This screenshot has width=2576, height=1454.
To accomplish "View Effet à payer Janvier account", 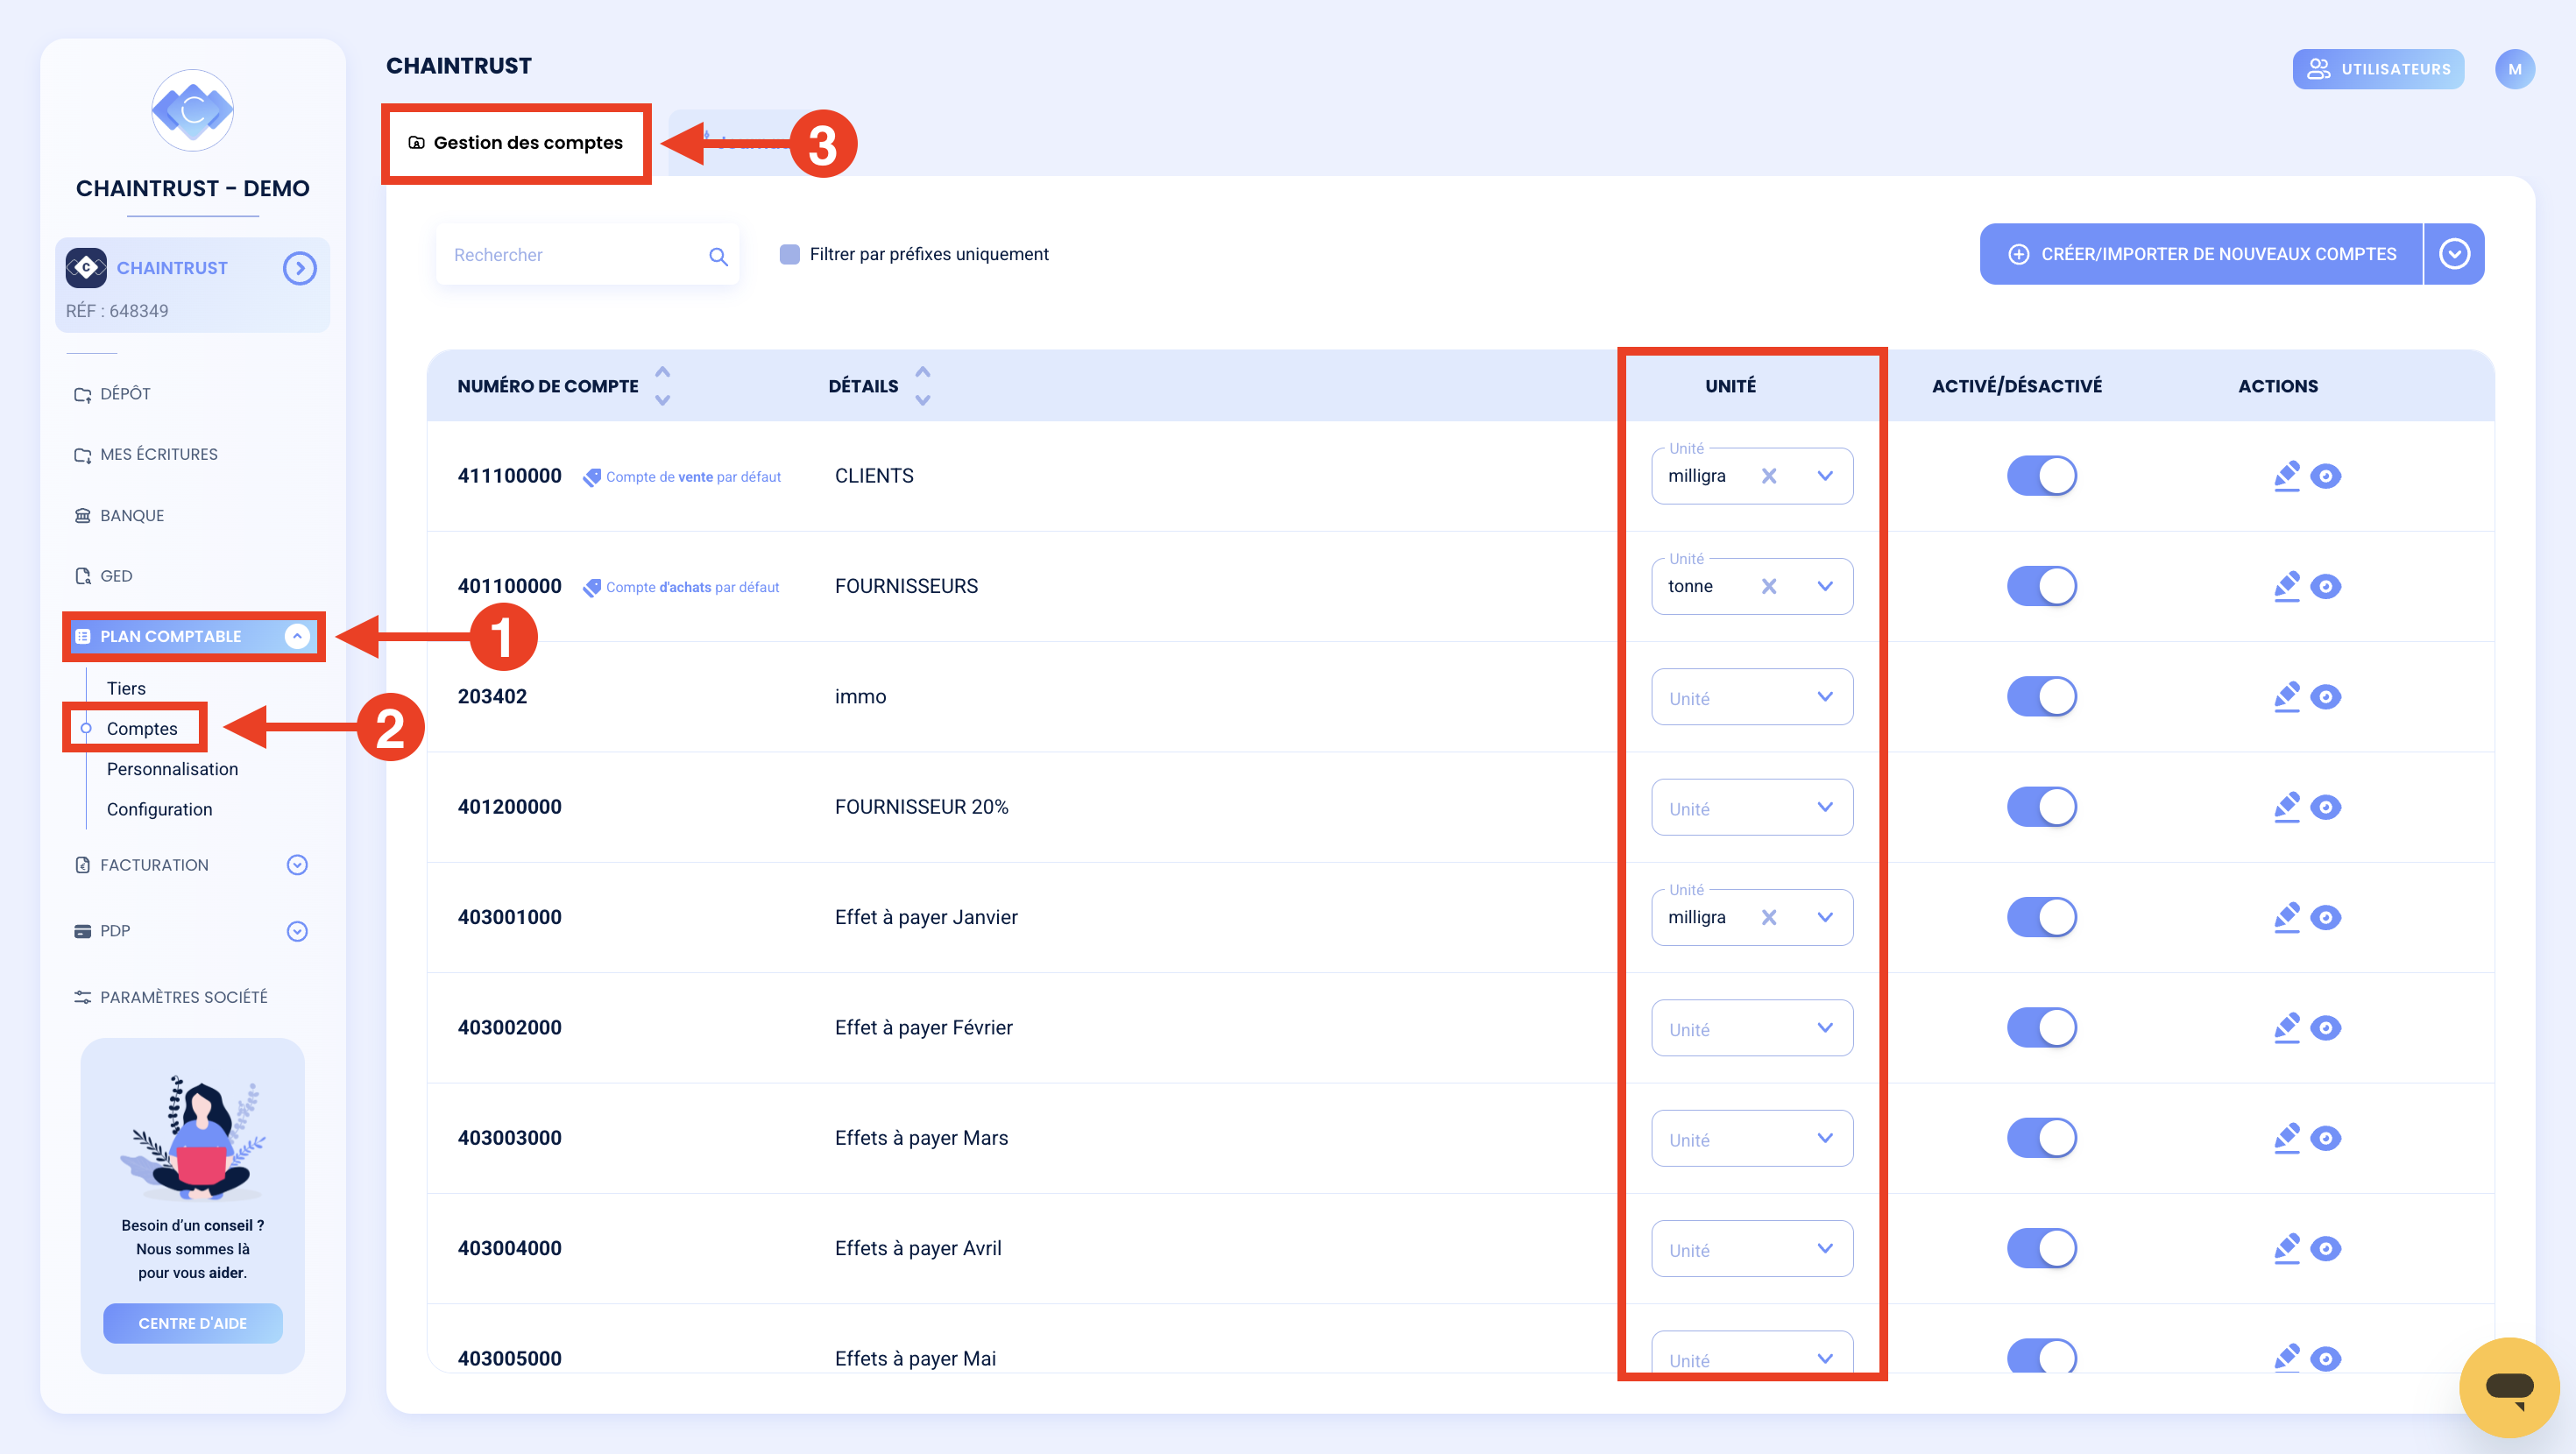I will (x=2325, y=917).
